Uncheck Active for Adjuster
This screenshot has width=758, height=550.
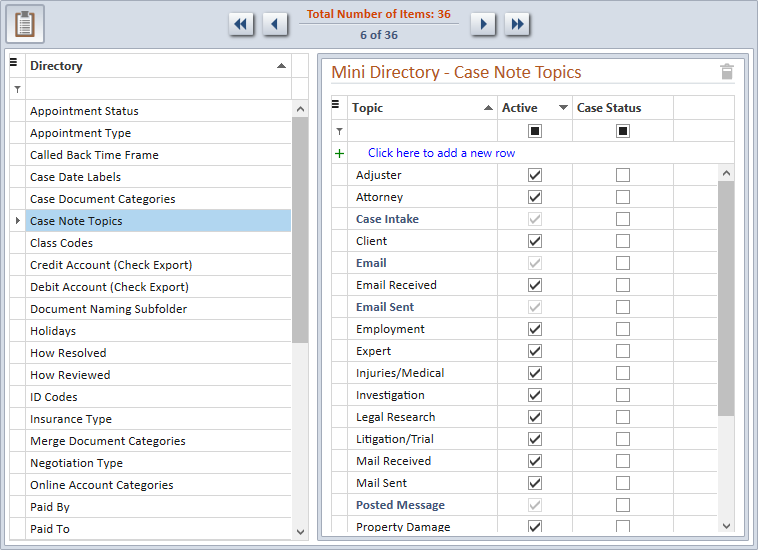coord(535,175)
